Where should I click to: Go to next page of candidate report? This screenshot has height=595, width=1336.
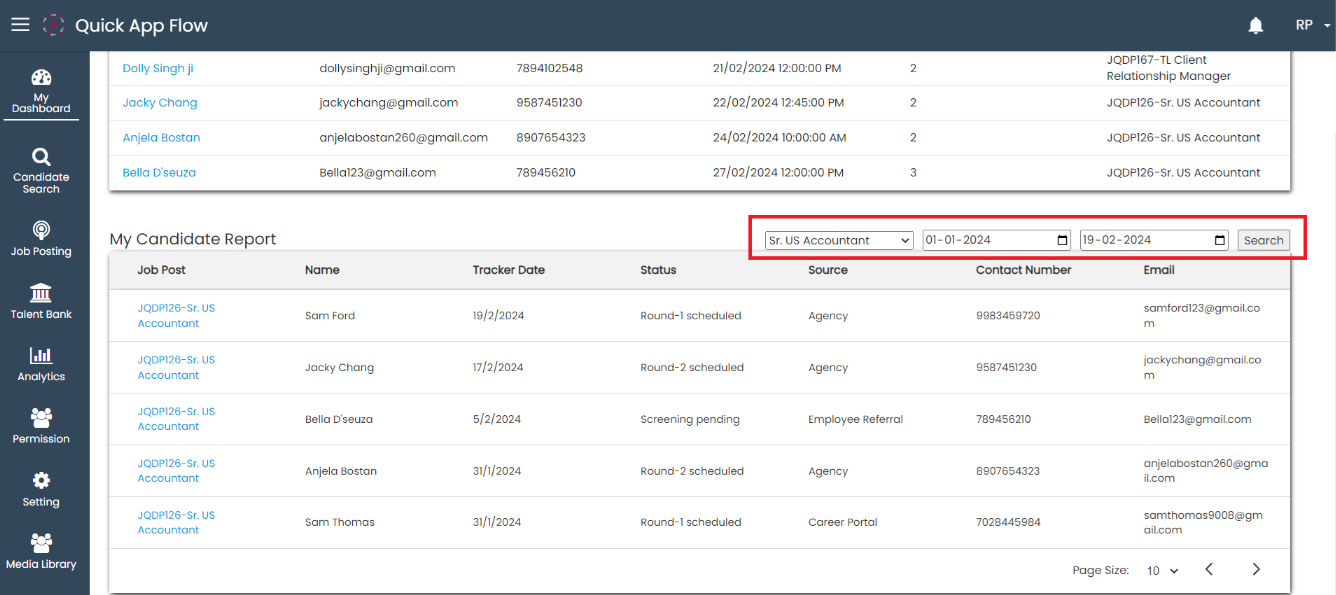tap(1256, 570)
